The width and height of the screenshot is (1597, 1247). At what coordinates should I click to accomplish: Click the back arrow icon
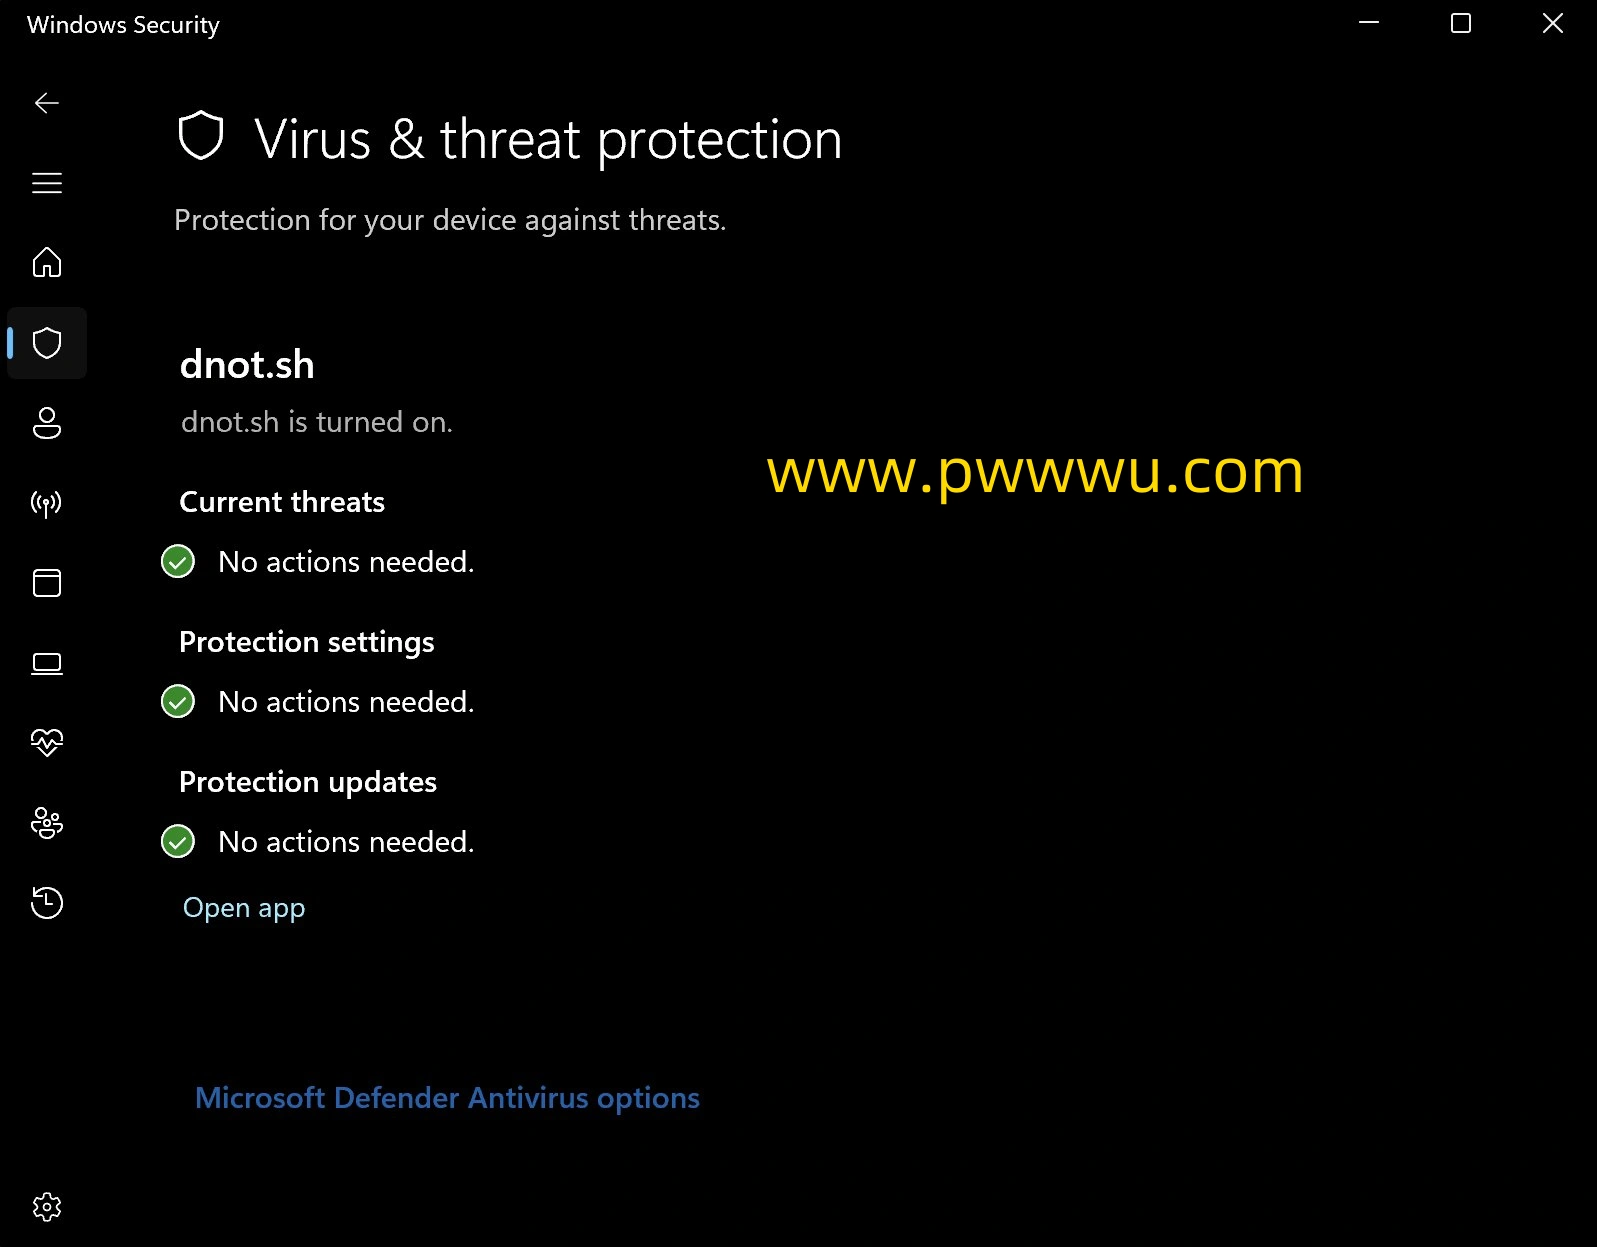(47, 103)
